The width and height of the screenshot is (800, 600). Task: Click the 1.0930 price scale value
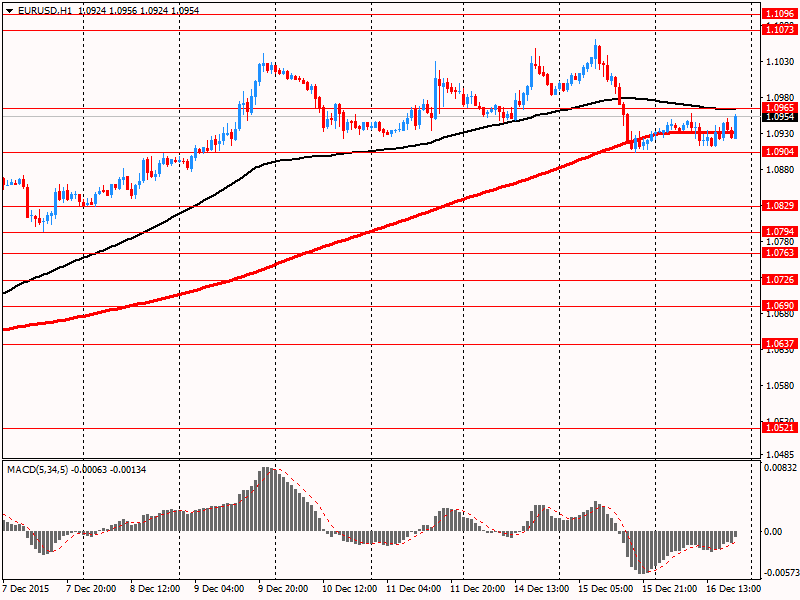coord(780,134)
